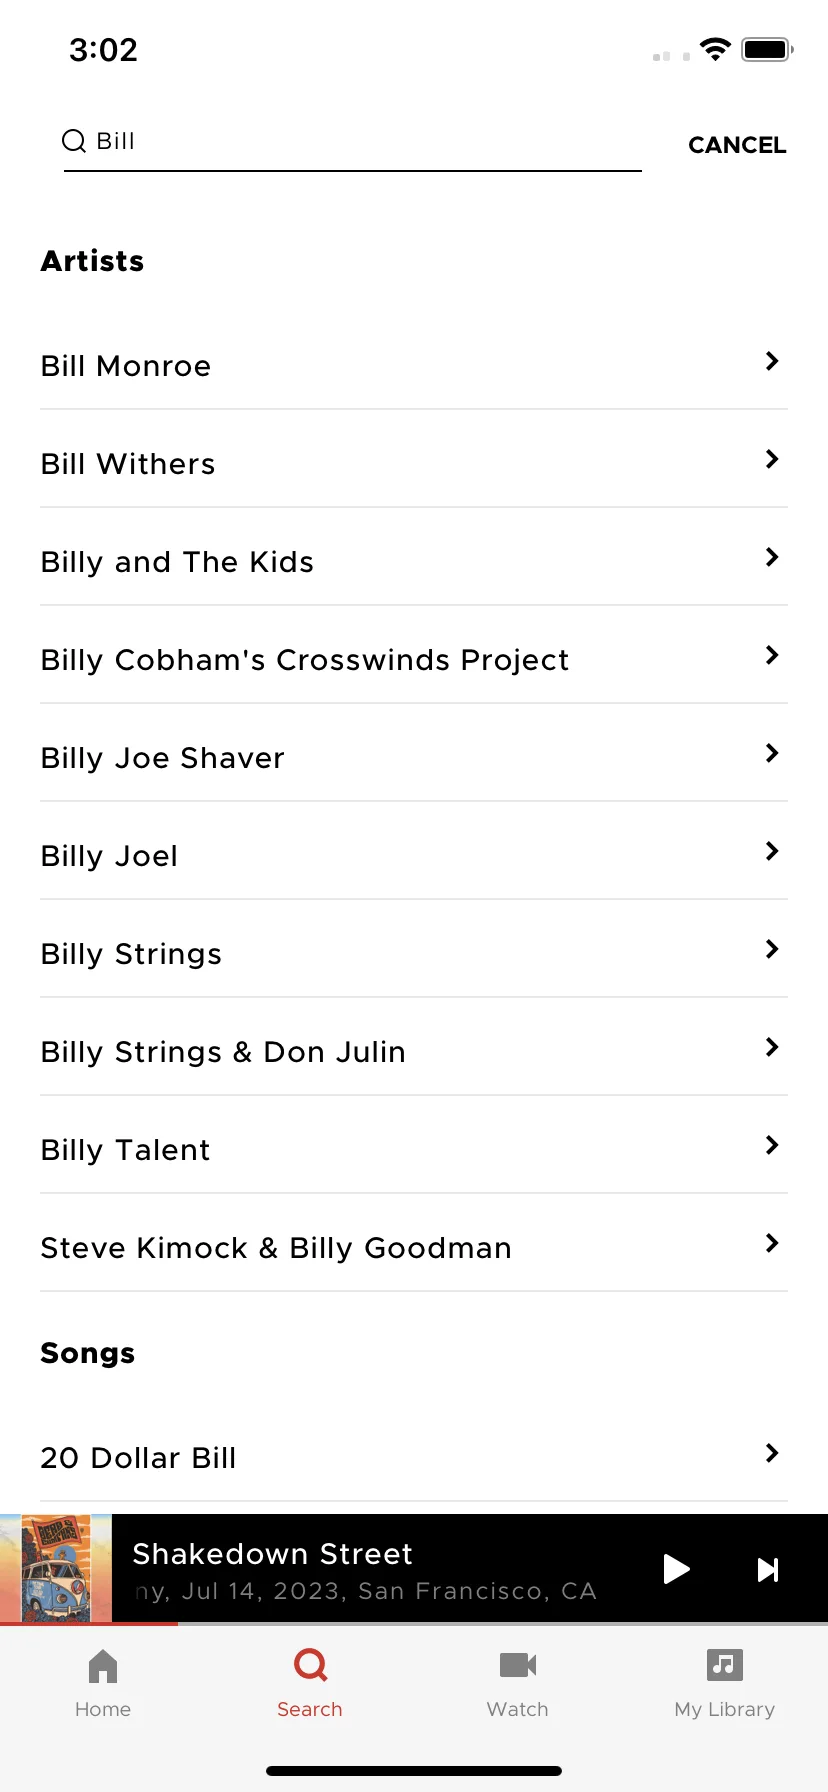Open the Home tab icon
828x1792 pixels.
[x=103, y=1666]
